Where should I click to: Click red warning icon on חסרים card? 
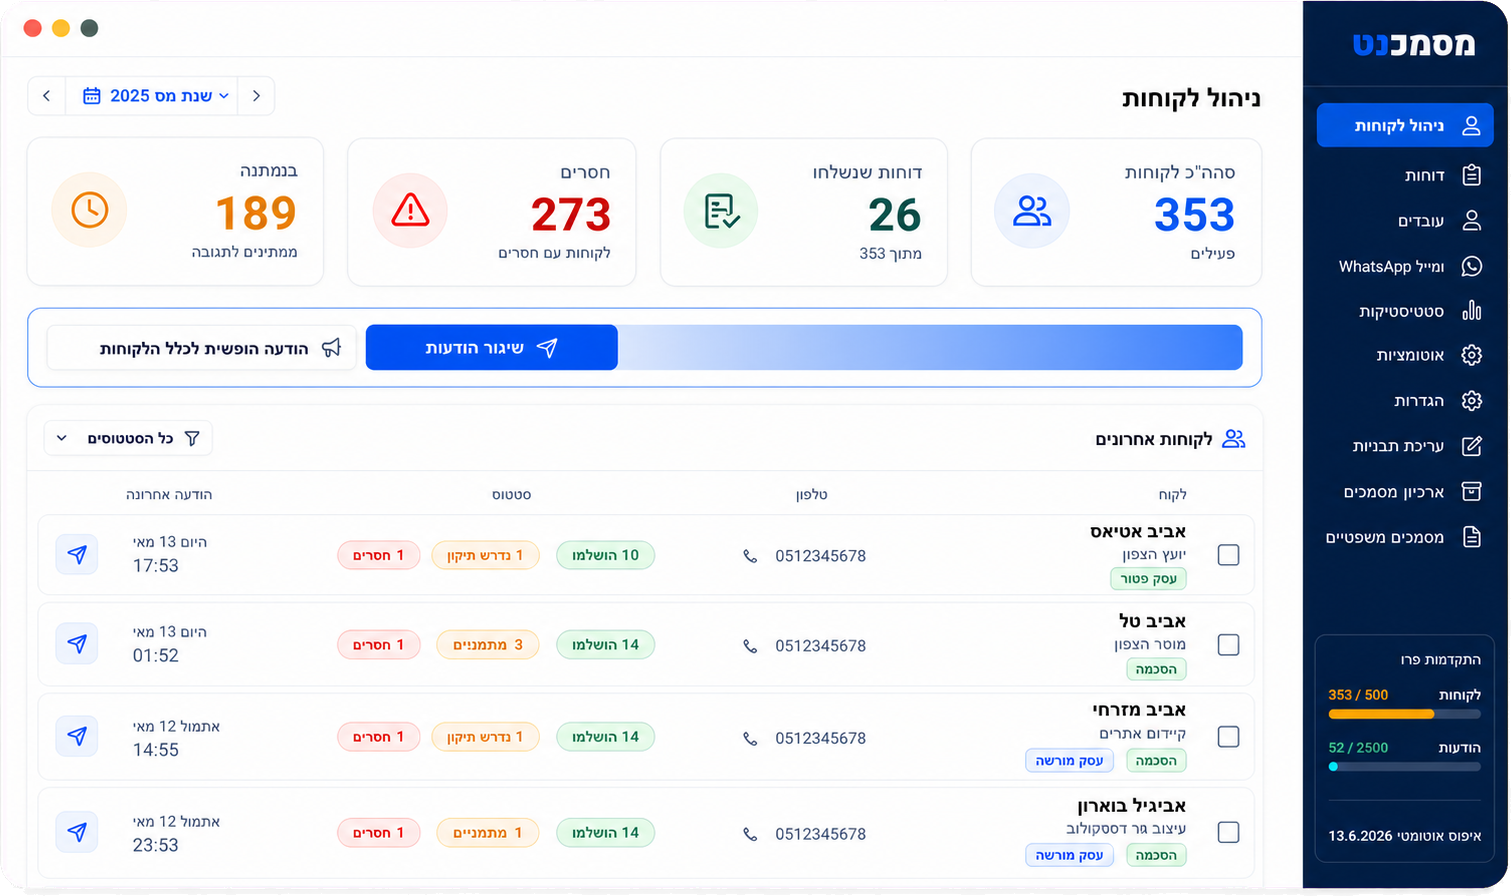410,211
